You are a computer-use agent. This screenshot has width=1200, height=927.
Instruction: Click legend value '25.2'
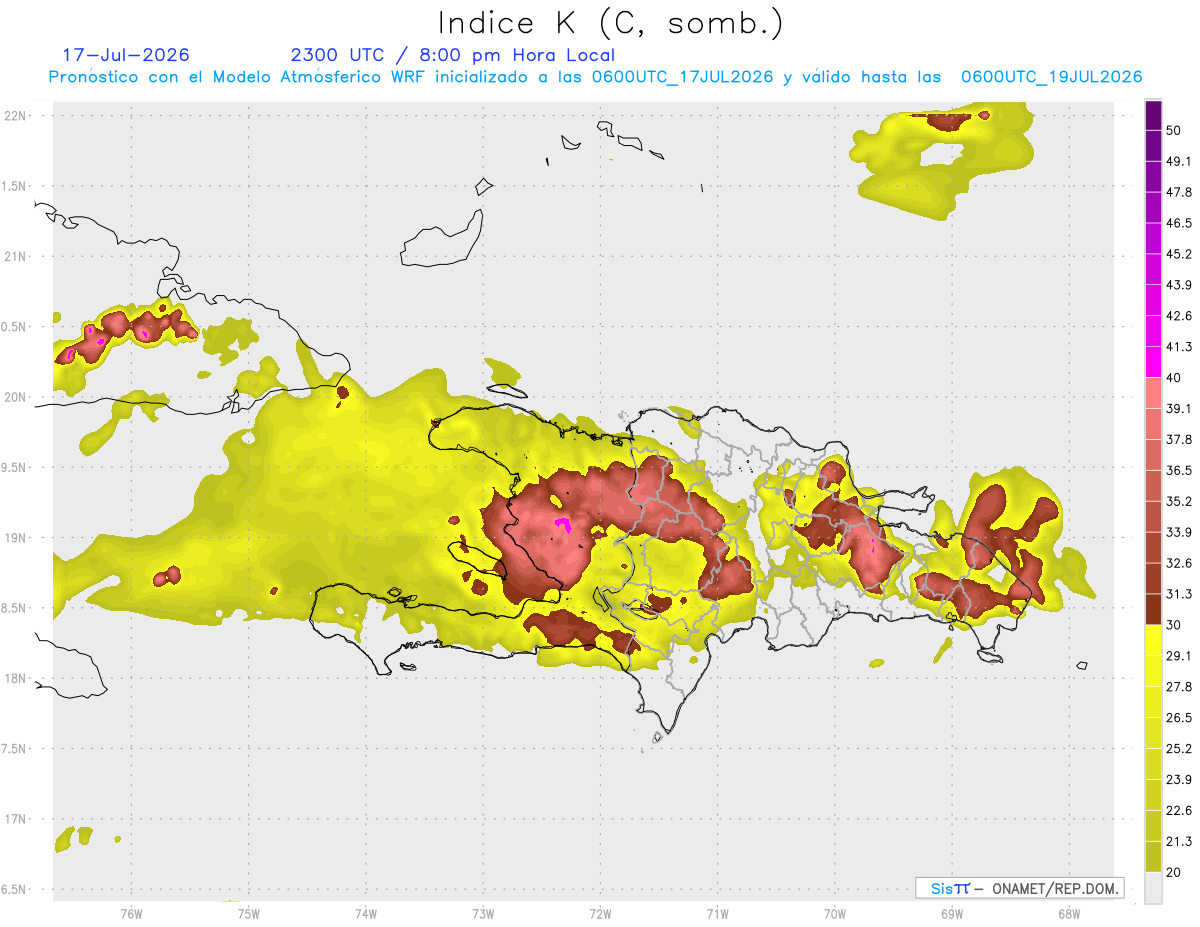click(x=1179, y=748)
